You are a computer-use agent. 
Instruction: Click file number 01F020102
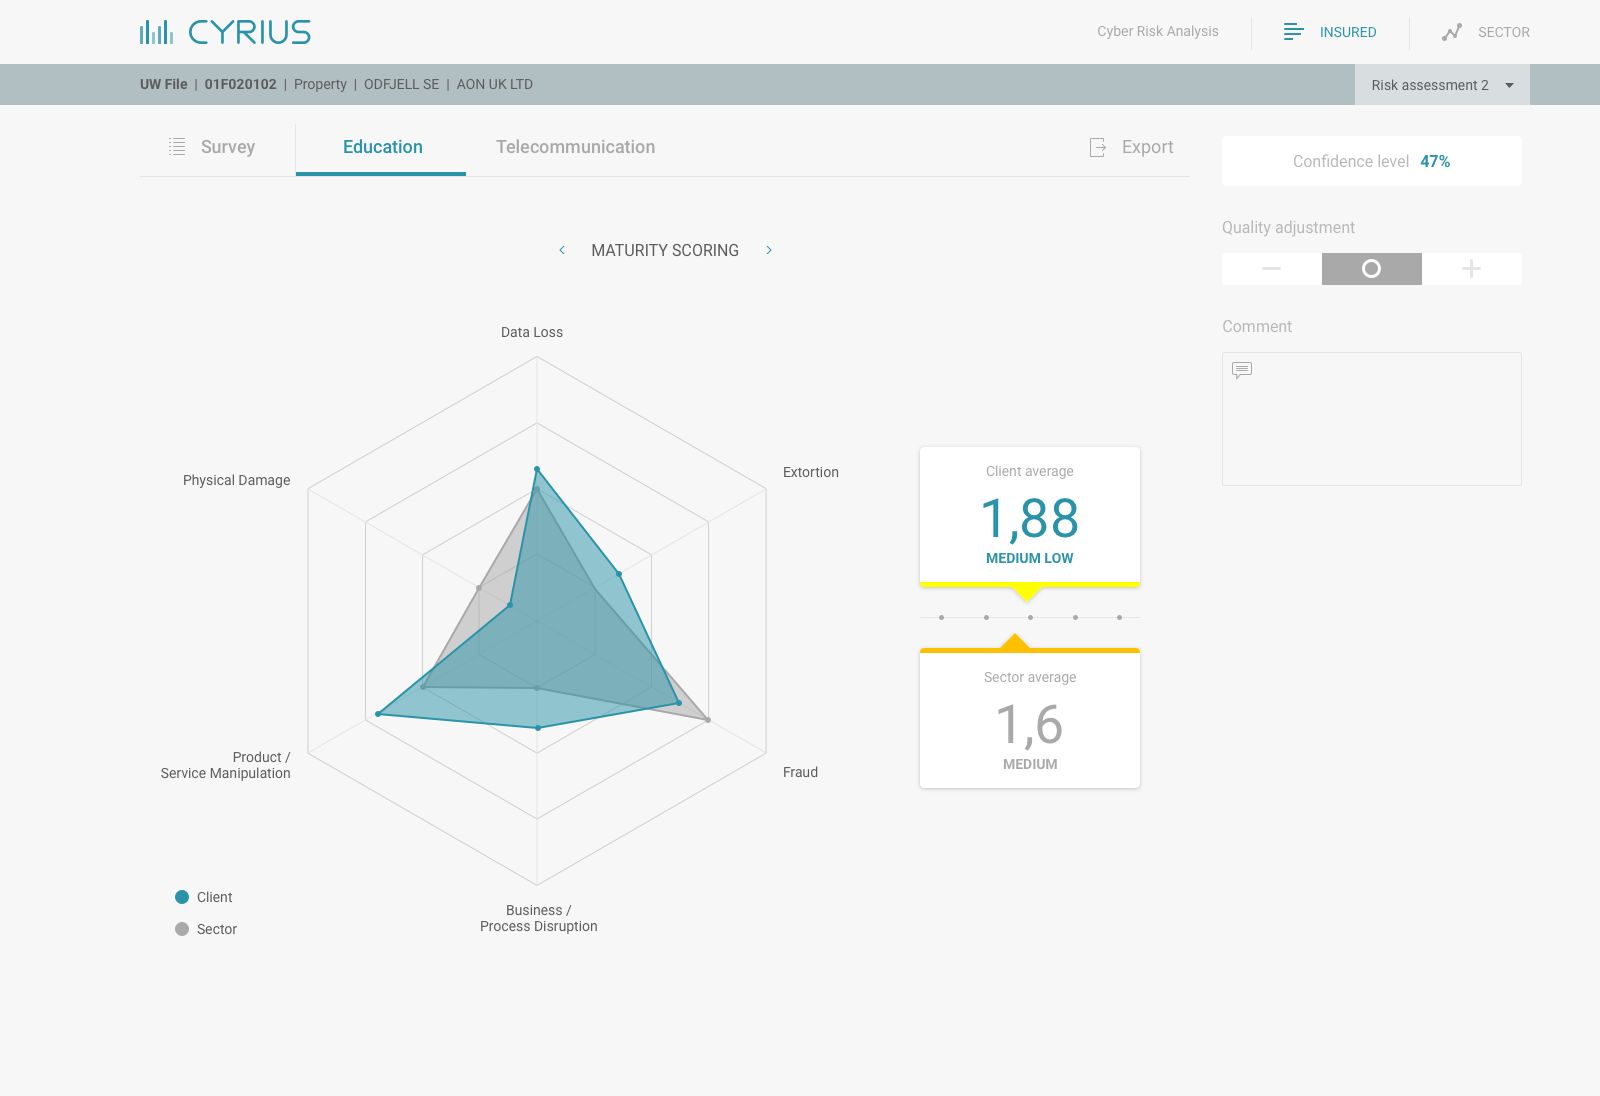(241, 84)
